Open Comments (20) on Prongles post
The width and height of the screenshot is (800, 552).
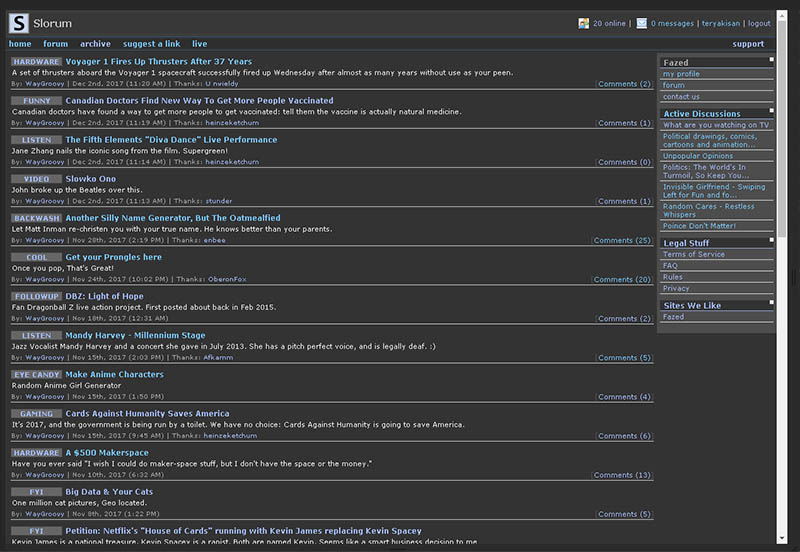[622, 280]
